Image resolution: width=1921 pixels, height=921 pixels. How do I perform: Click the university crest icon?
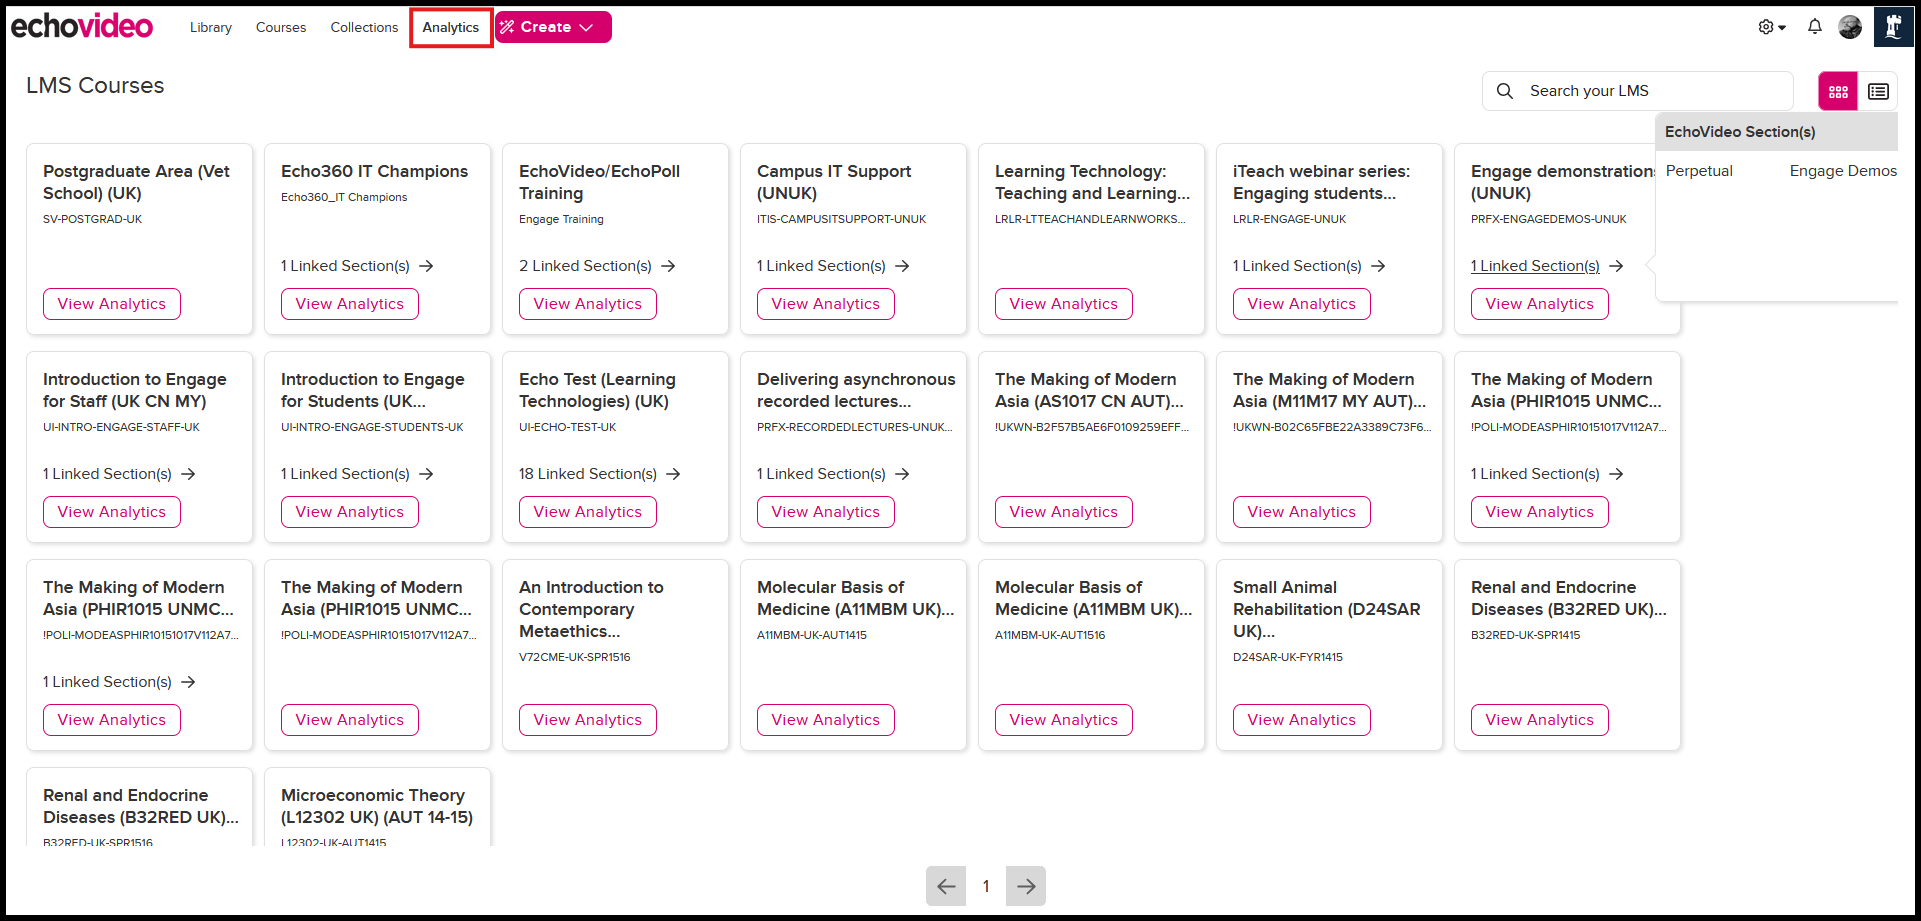(x=1892, y=27)
